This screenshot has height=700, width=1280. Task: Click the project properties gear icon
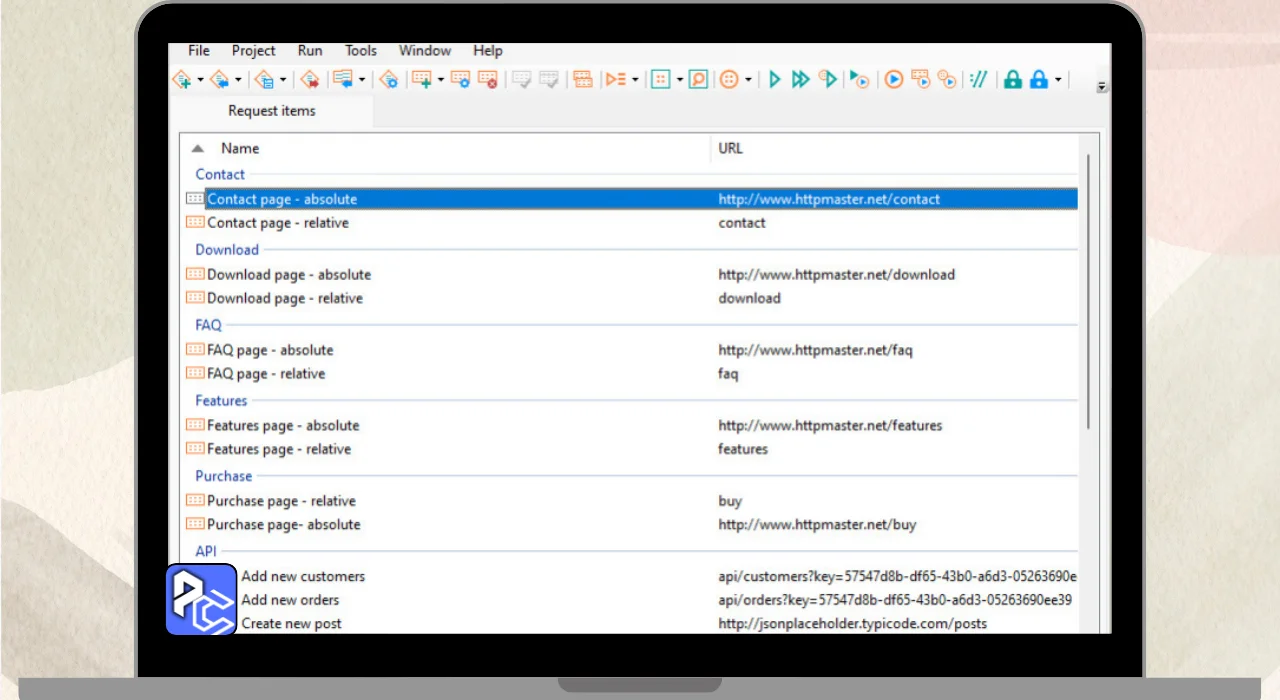389,80
